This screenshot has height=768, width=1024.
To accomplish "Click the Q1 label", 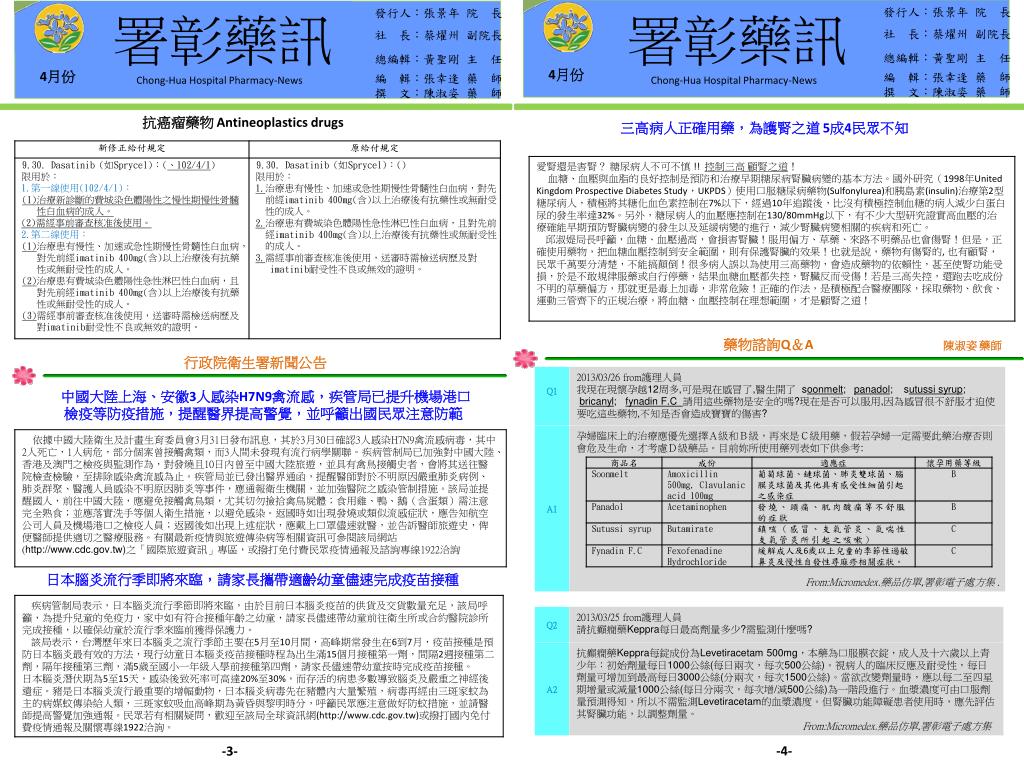I will pos(552,391).
